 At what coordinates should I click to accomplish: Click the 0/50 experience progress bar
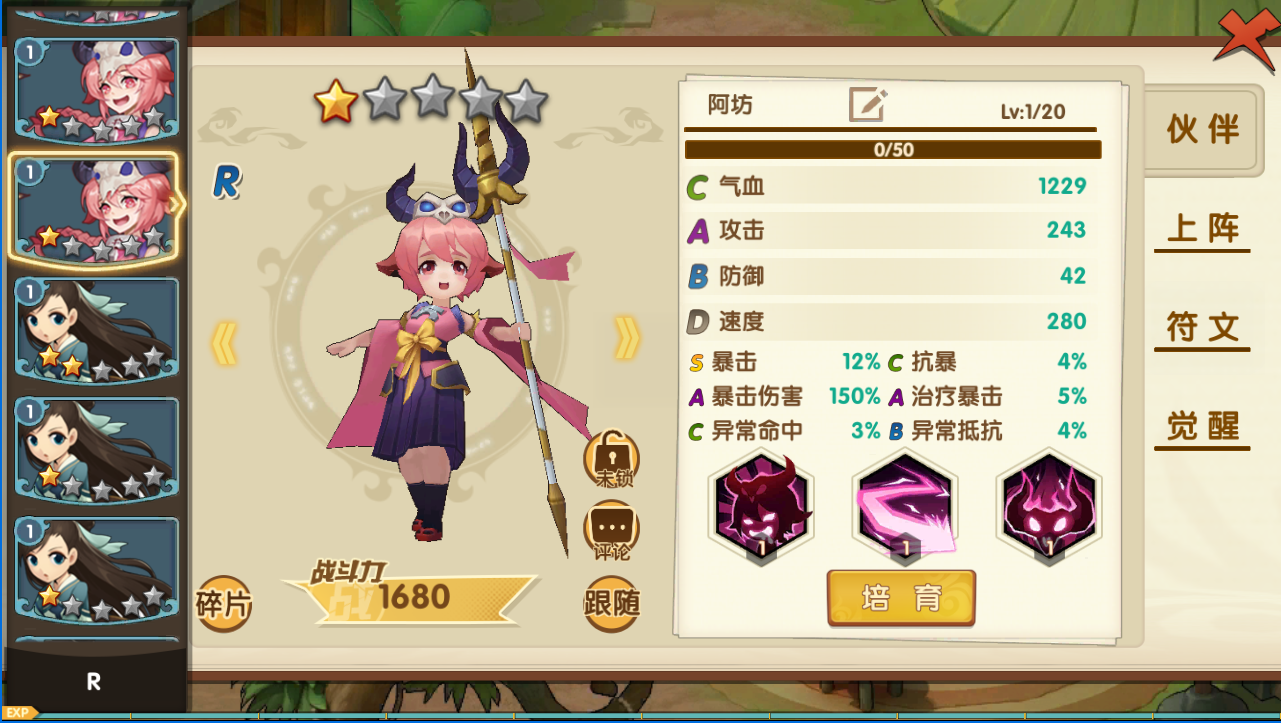click(893, 150)
